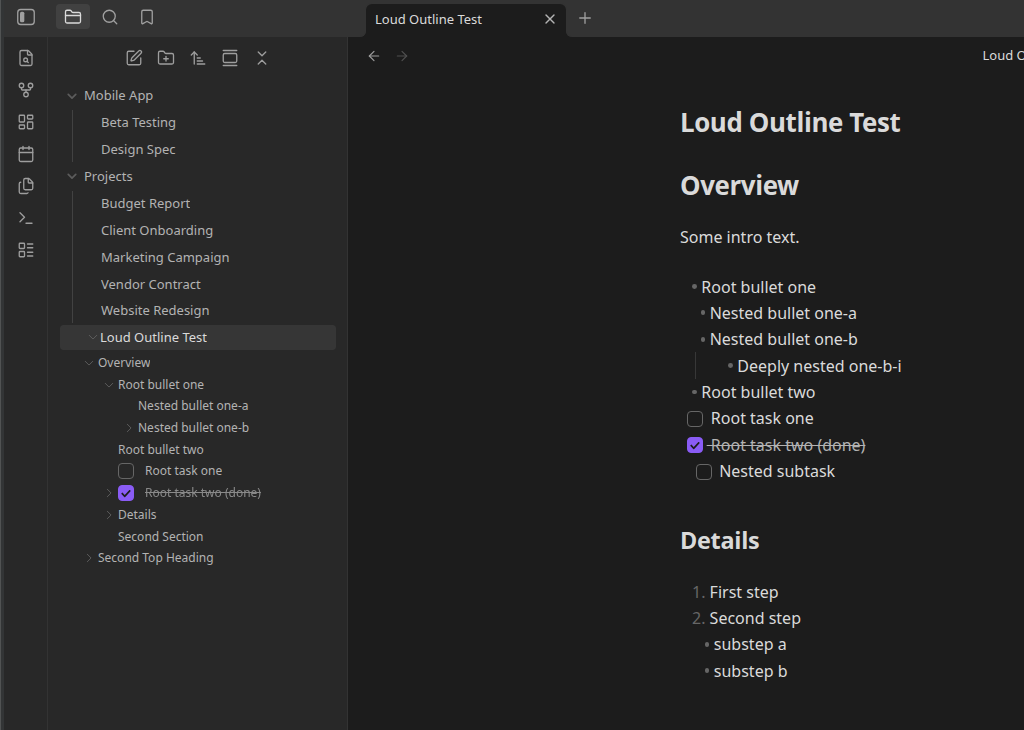Click the note title Loud Outline Test
This screenshot has height=730, width=1024.
(790, 123)
